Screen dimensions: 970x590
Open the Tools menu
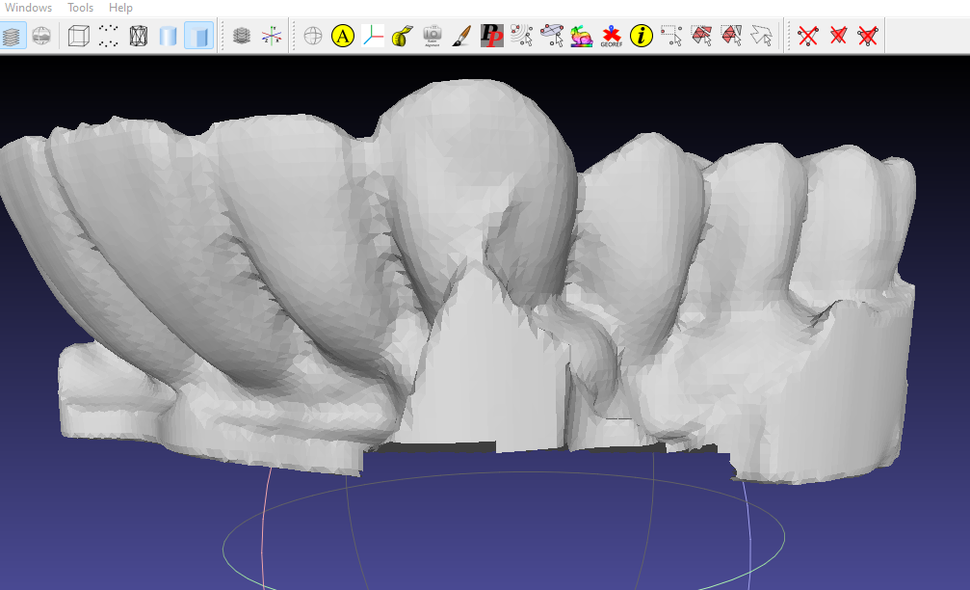point(78,7)
